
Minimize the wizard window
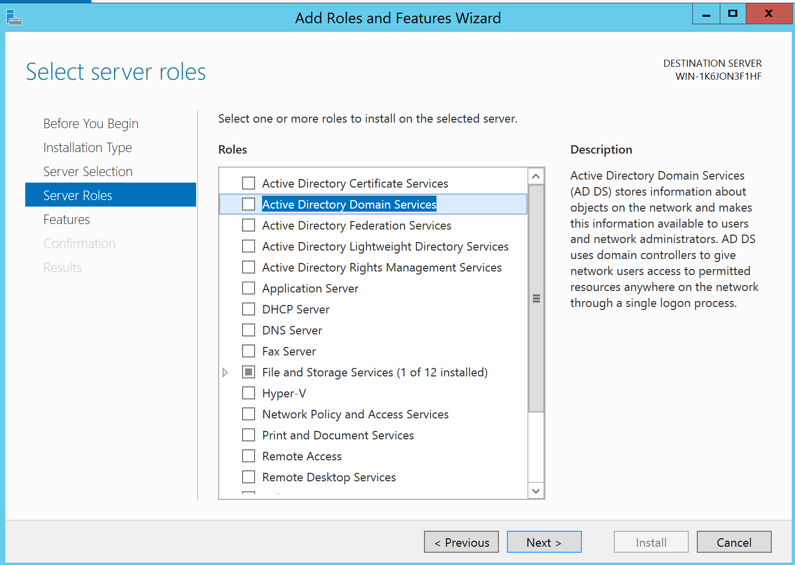[x=706, y=15]
